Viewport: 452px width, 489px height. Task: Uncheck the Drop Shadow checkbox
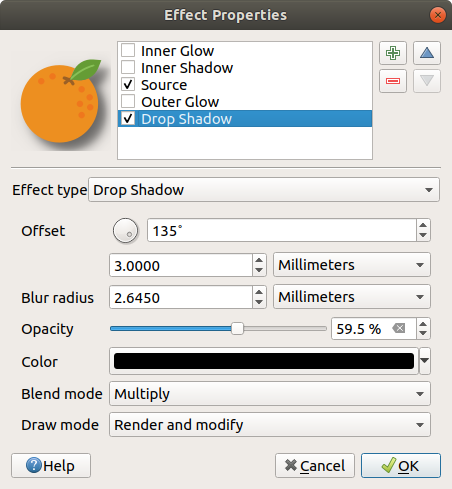(x=128, y=118)
